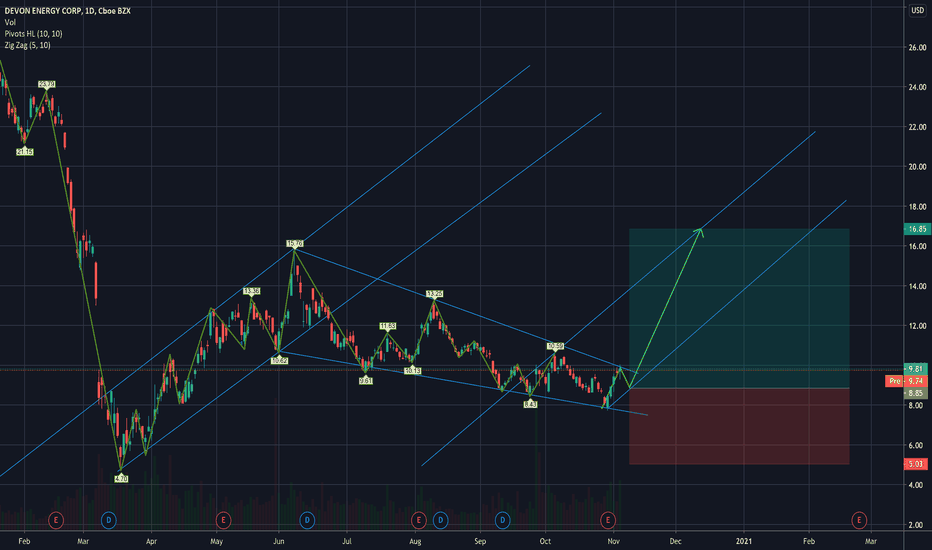This screenshot has height=550, width=932.
Task: Select the green projection arrow tip
Action: click(x=701, y=231)
